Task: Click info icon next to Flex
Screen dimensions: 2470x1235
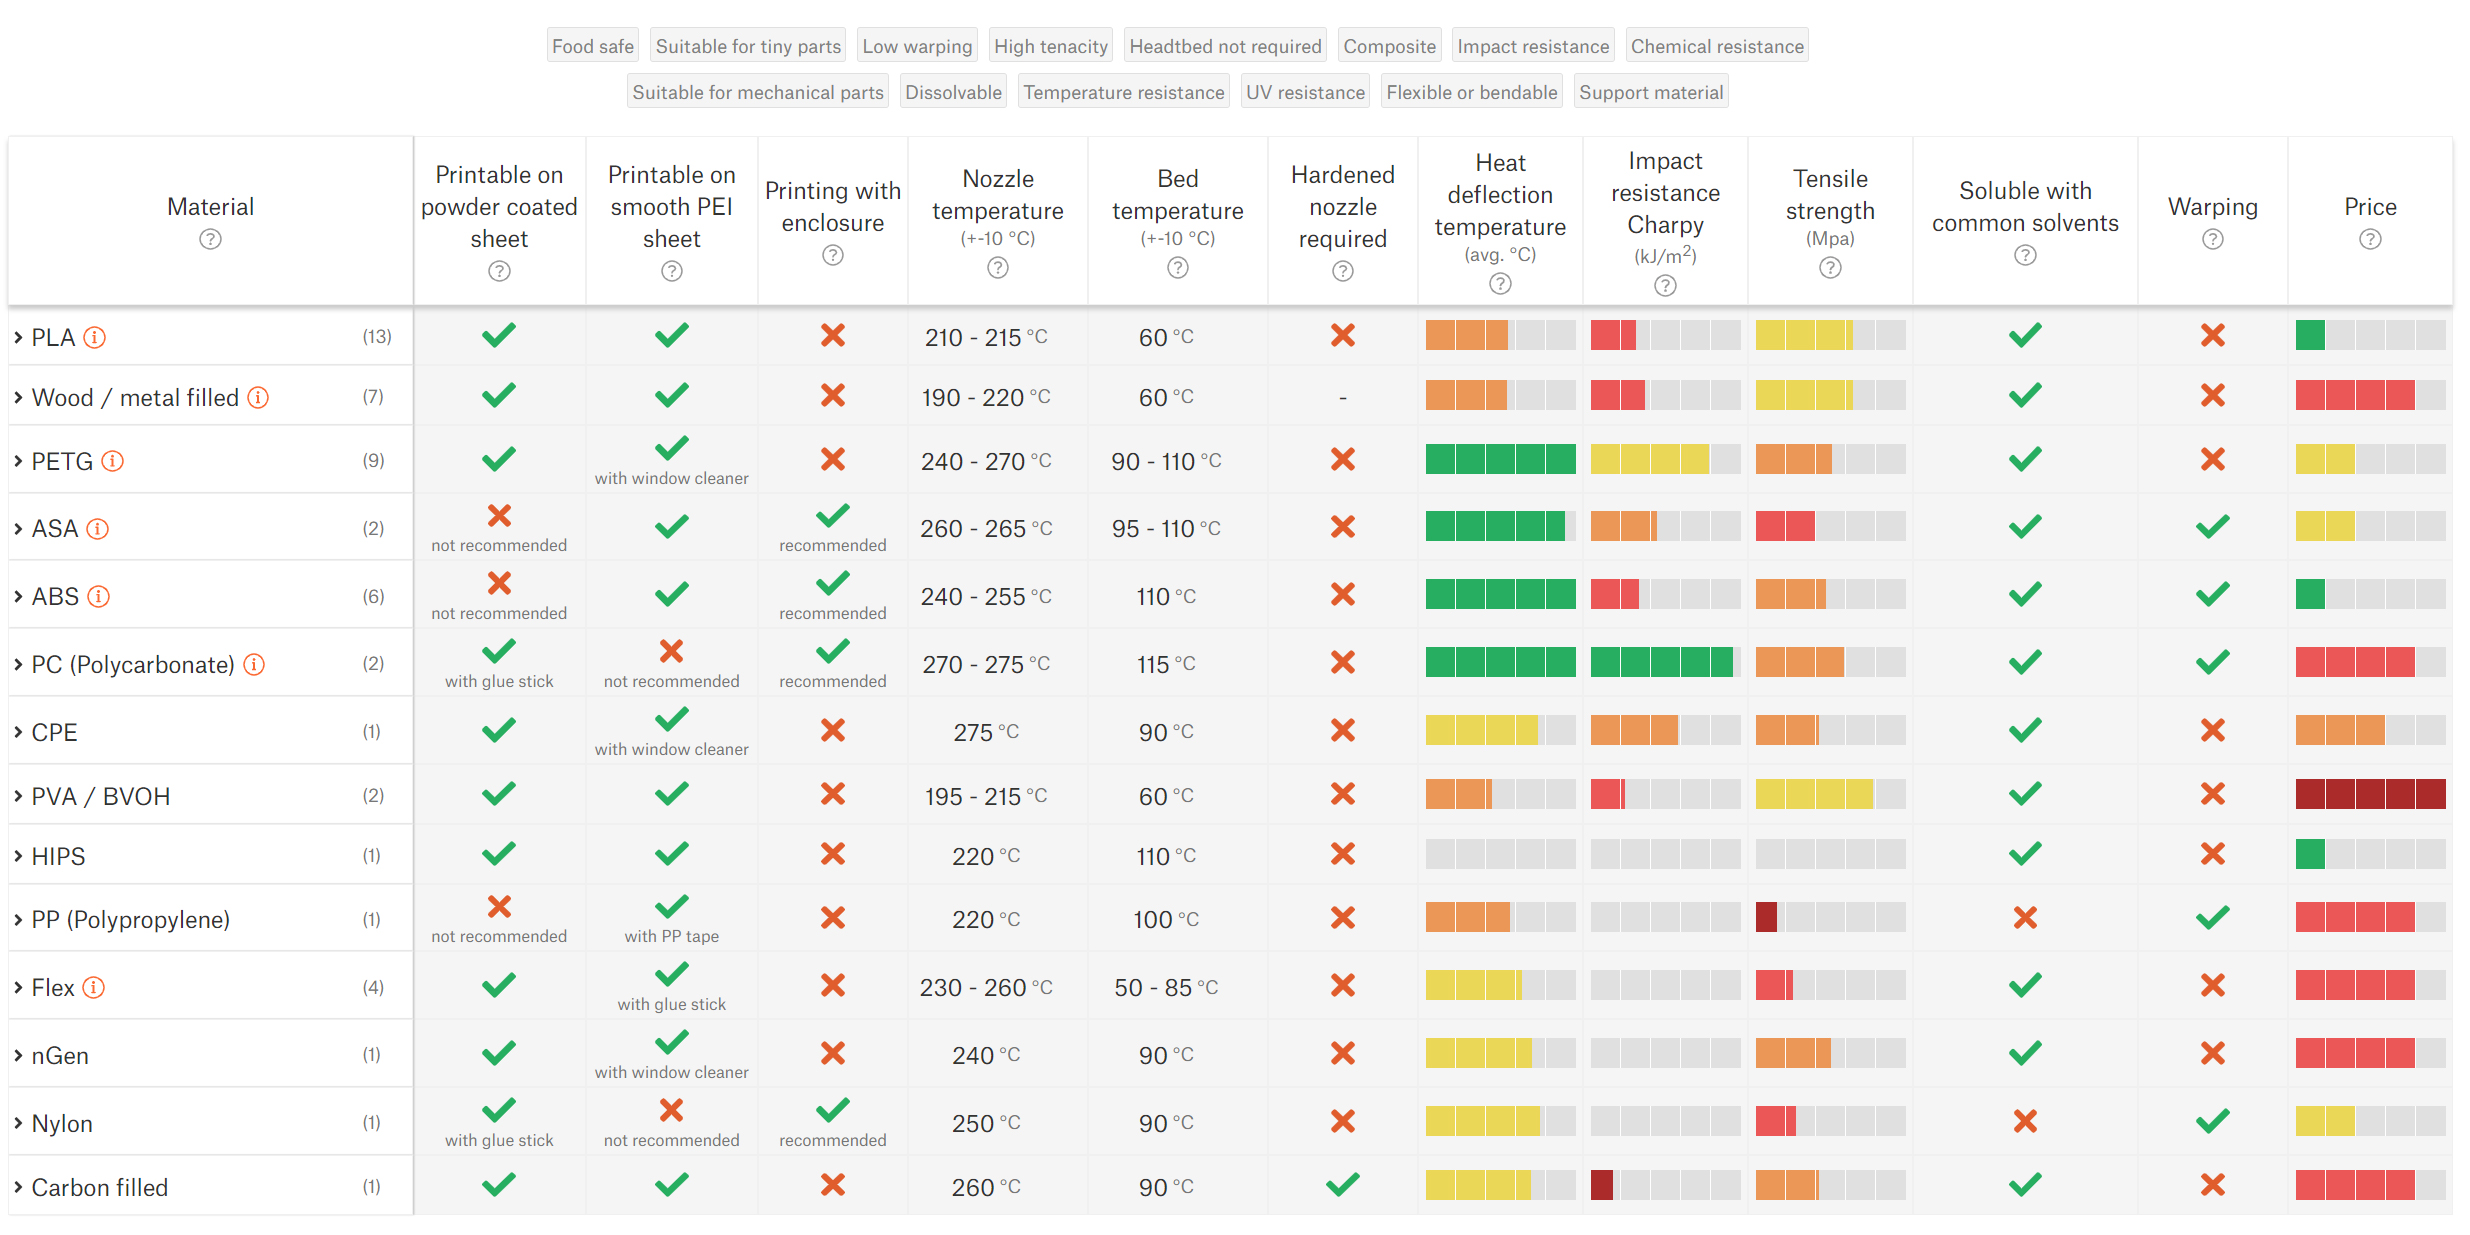Action: [93, 988]
